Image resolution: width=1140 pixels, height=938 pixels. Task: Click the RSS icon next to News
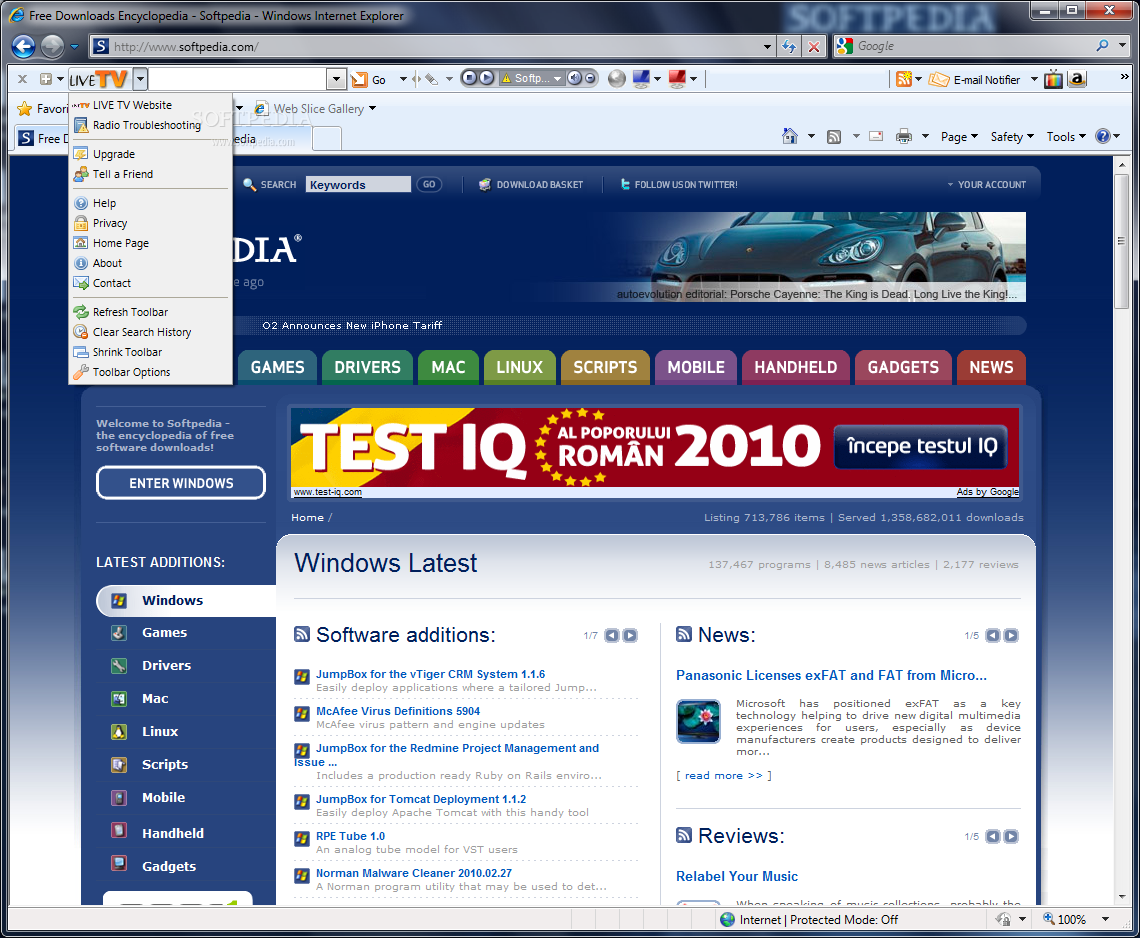click(x=683, y=634)
